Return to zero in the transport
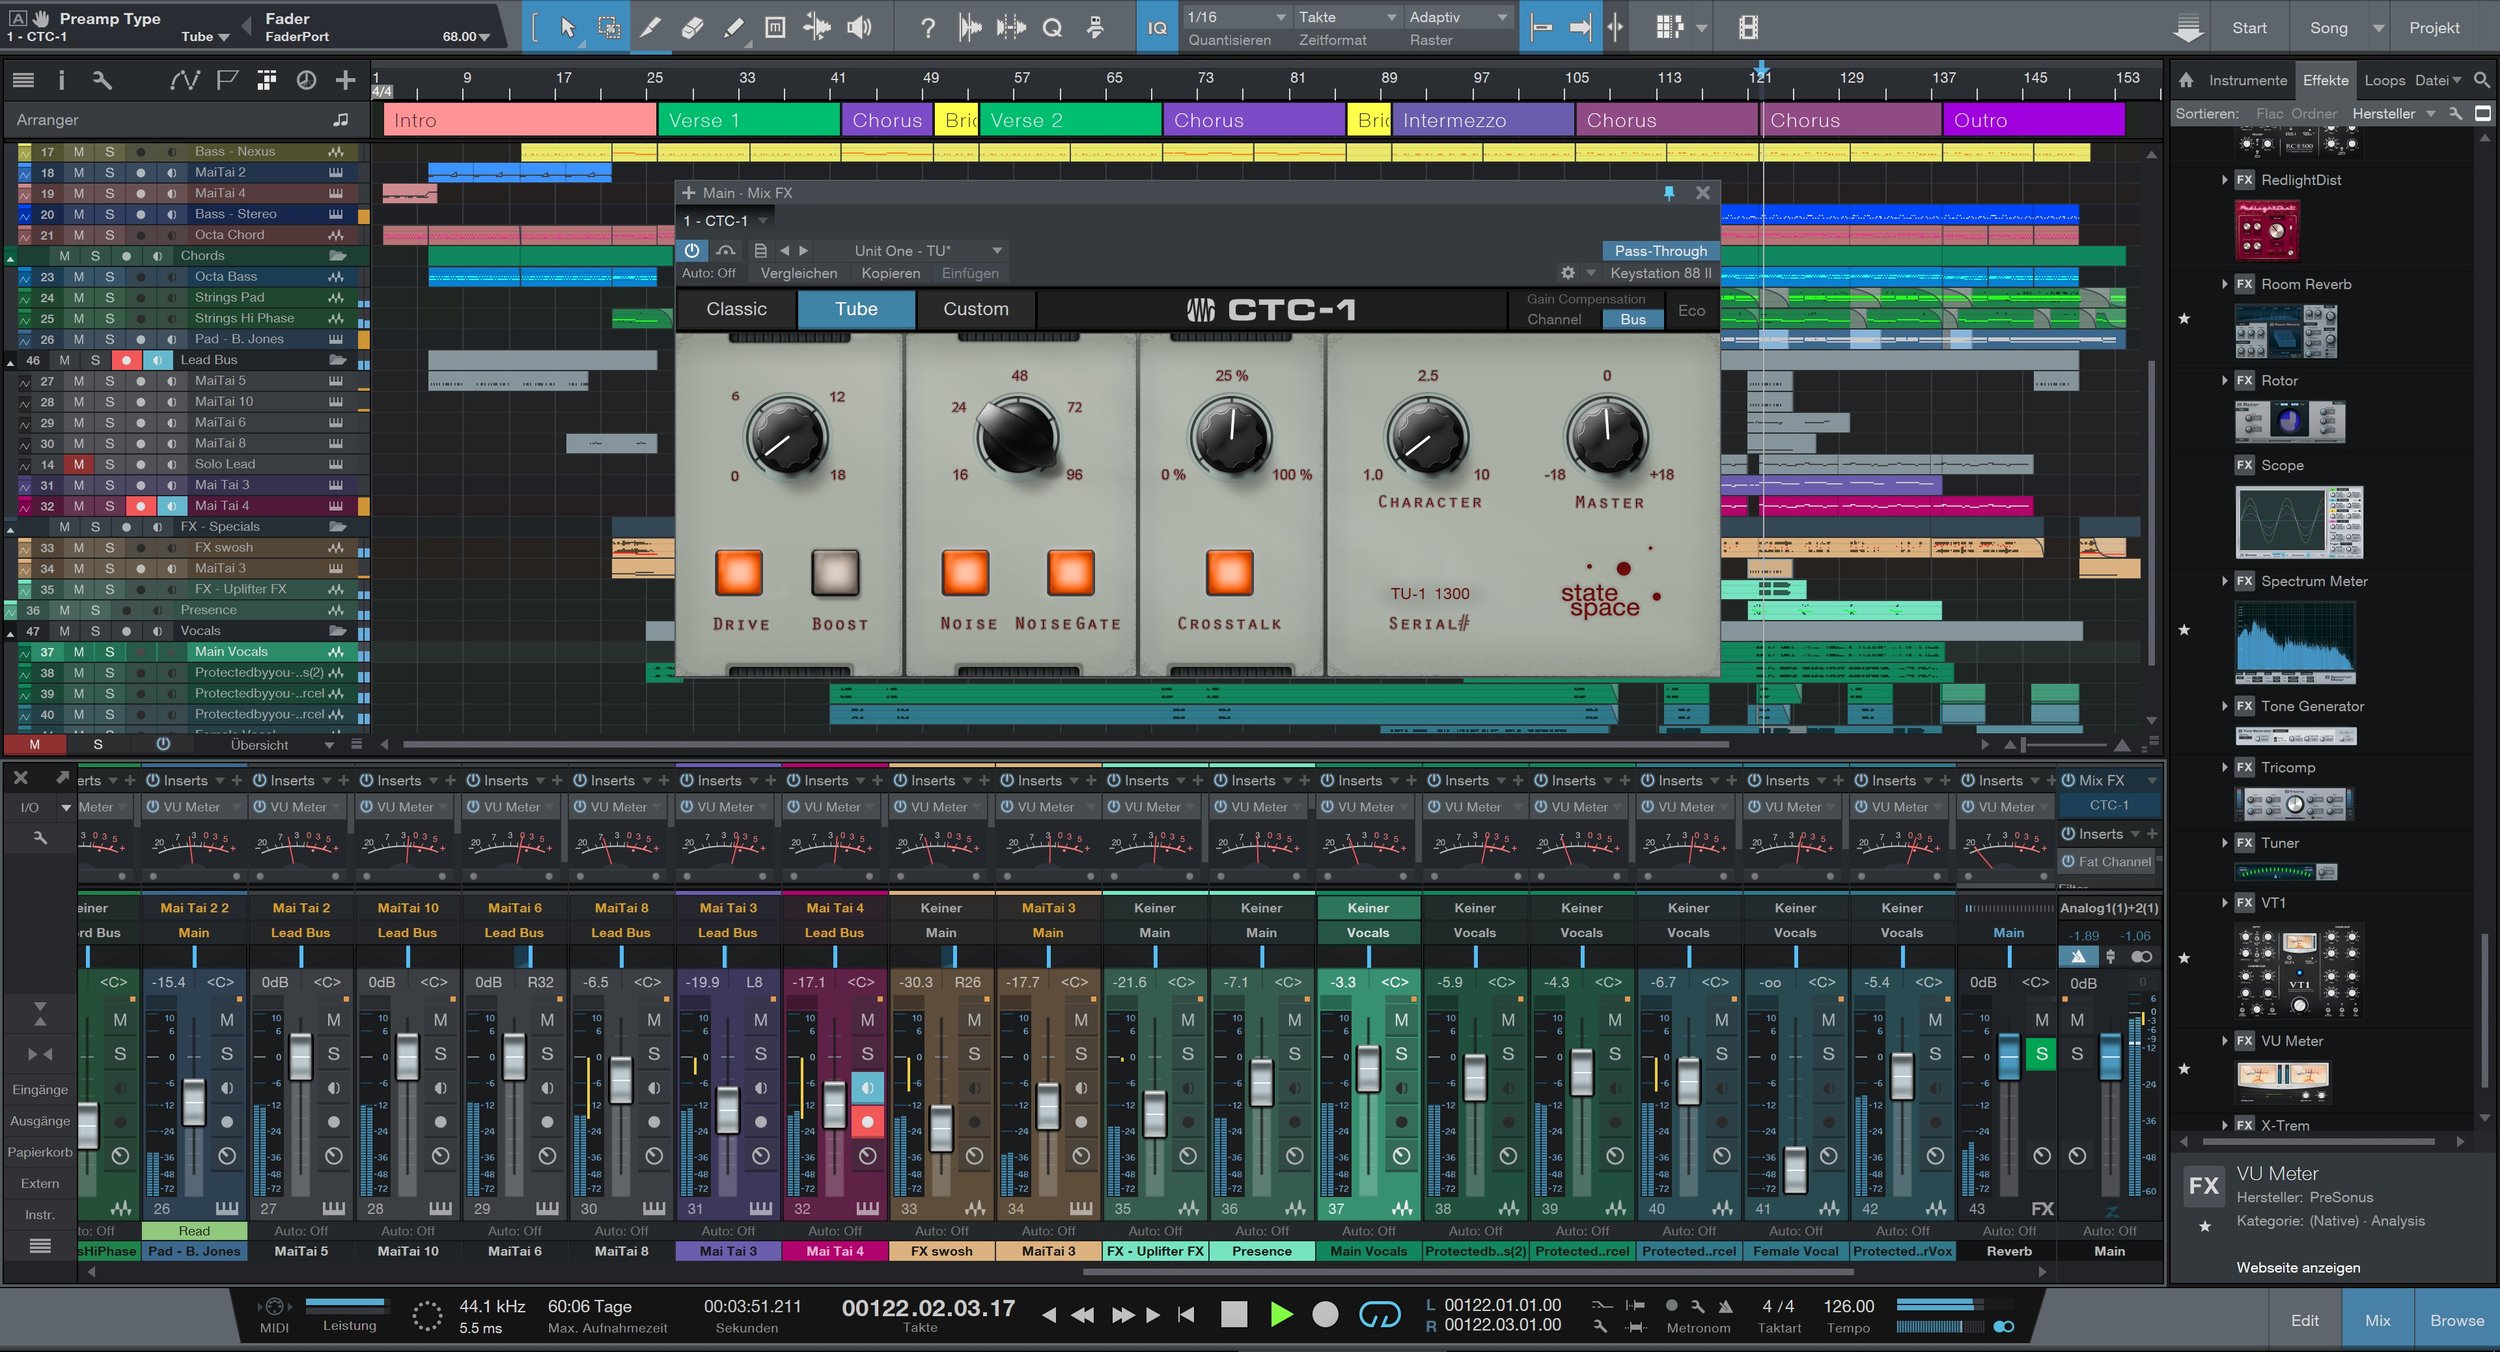 [x=1187, y=1314]
